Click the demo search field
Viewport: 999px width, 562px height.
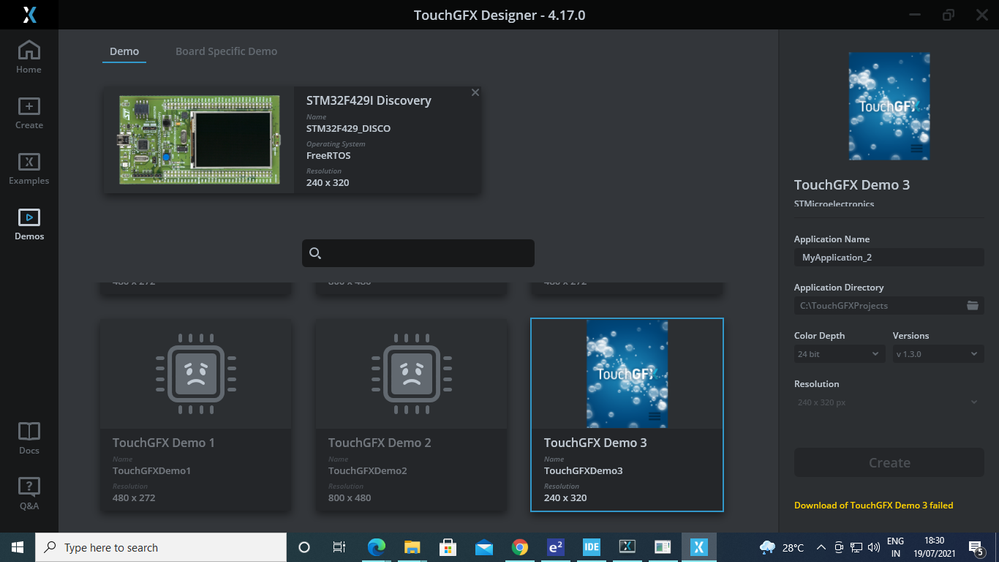(418, 253)
